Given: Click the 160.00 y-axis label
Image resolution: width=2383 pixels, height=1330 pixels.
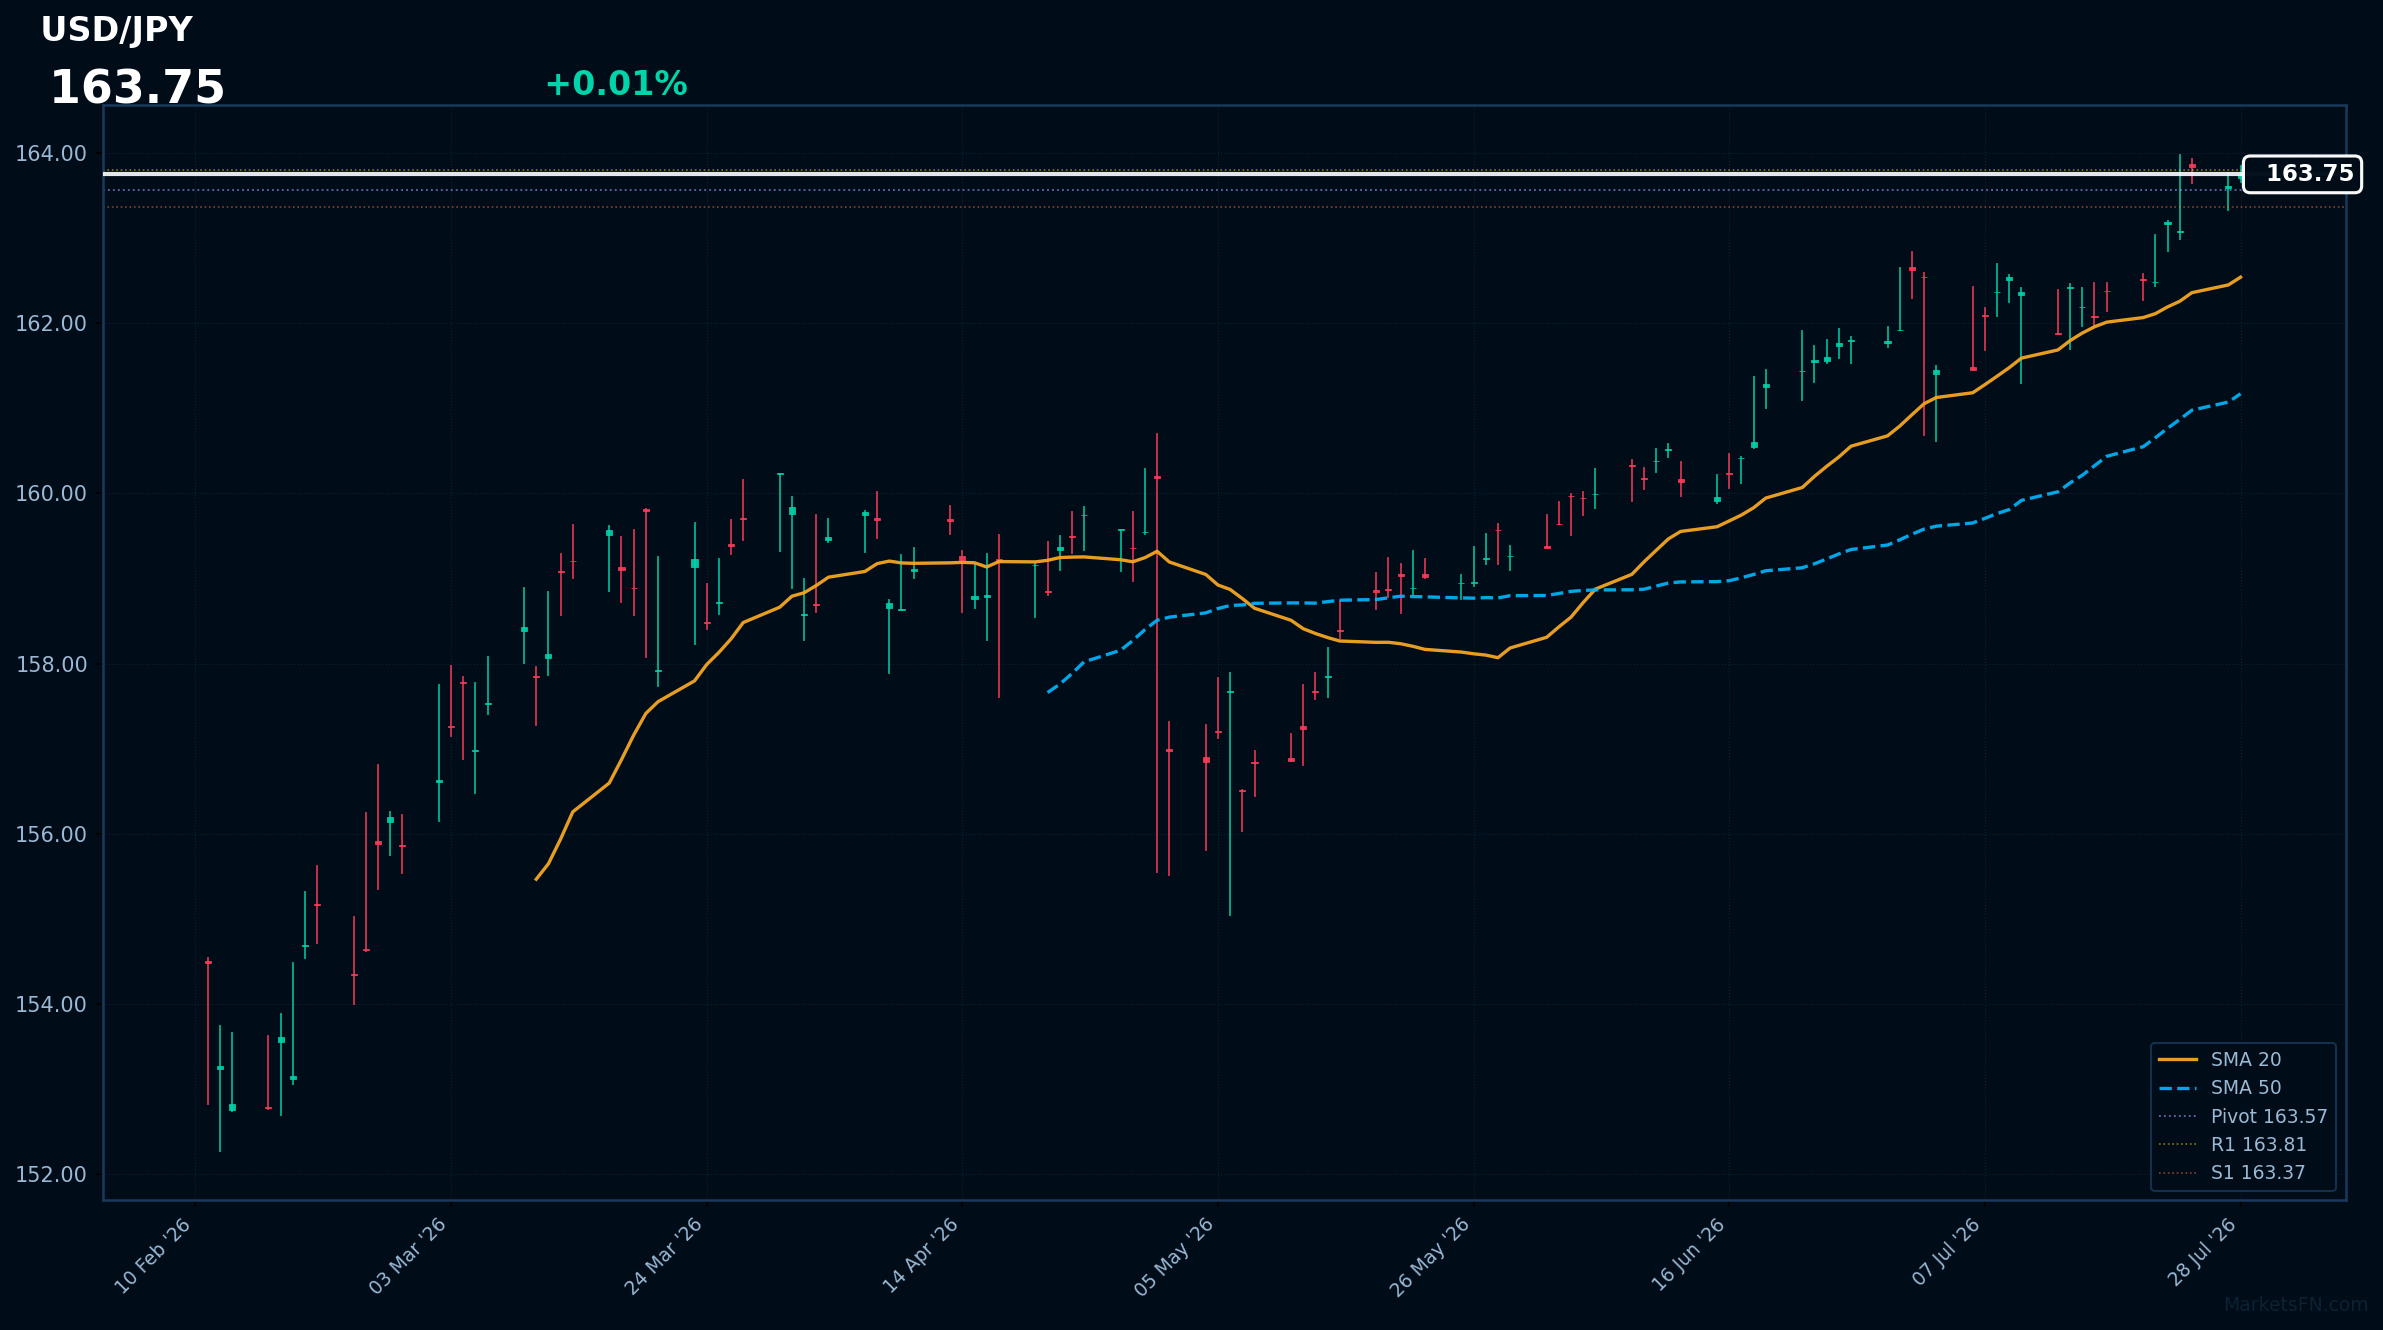Looking at the screenshot, I should (x=51, y=494).
